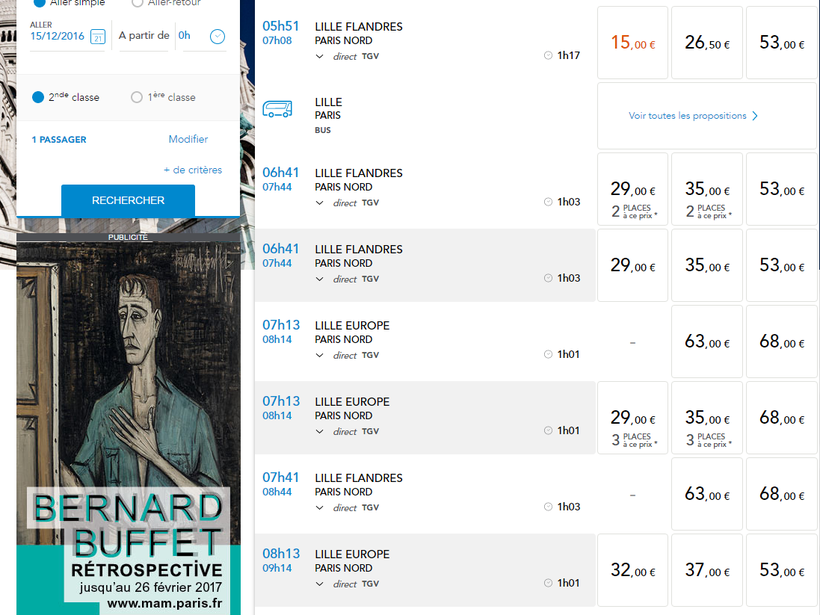Expand details of the 07h41 train
820x615 pixels.
[320, 507]
